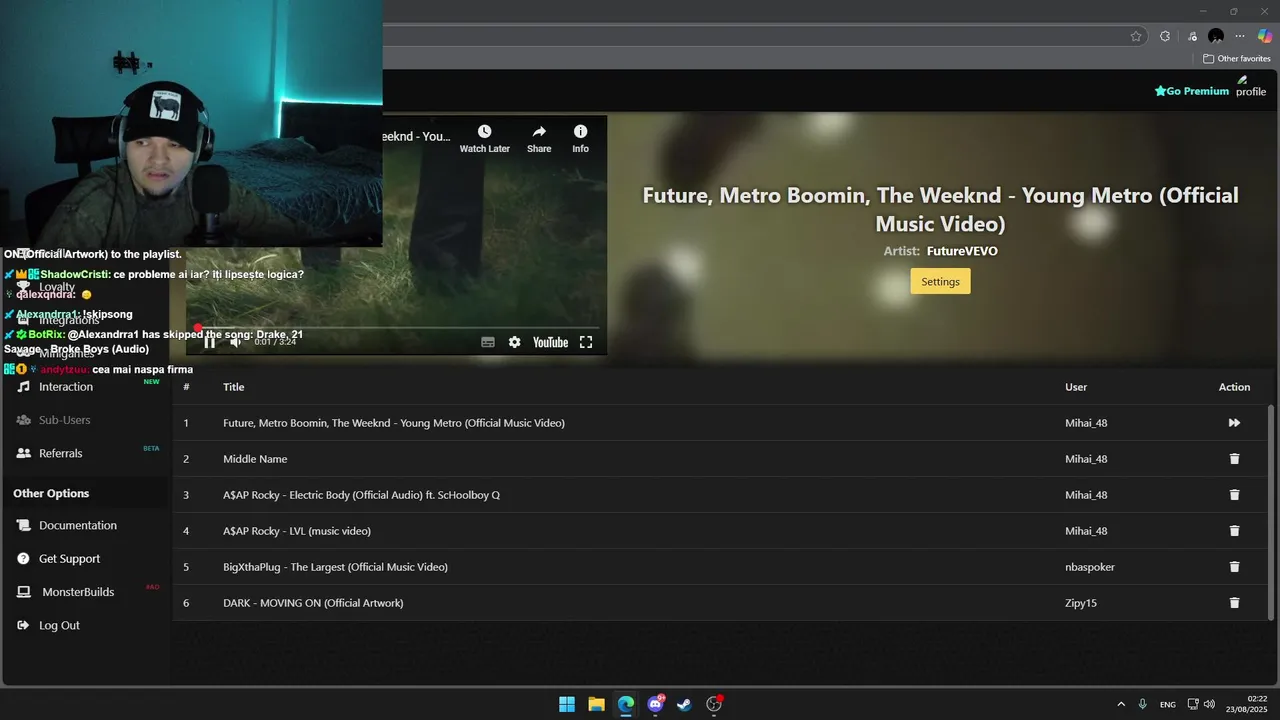This screenshot has height=720, width=1280.
Task: Skip the currently playing Young Metro song
Action: point(1234,423)
